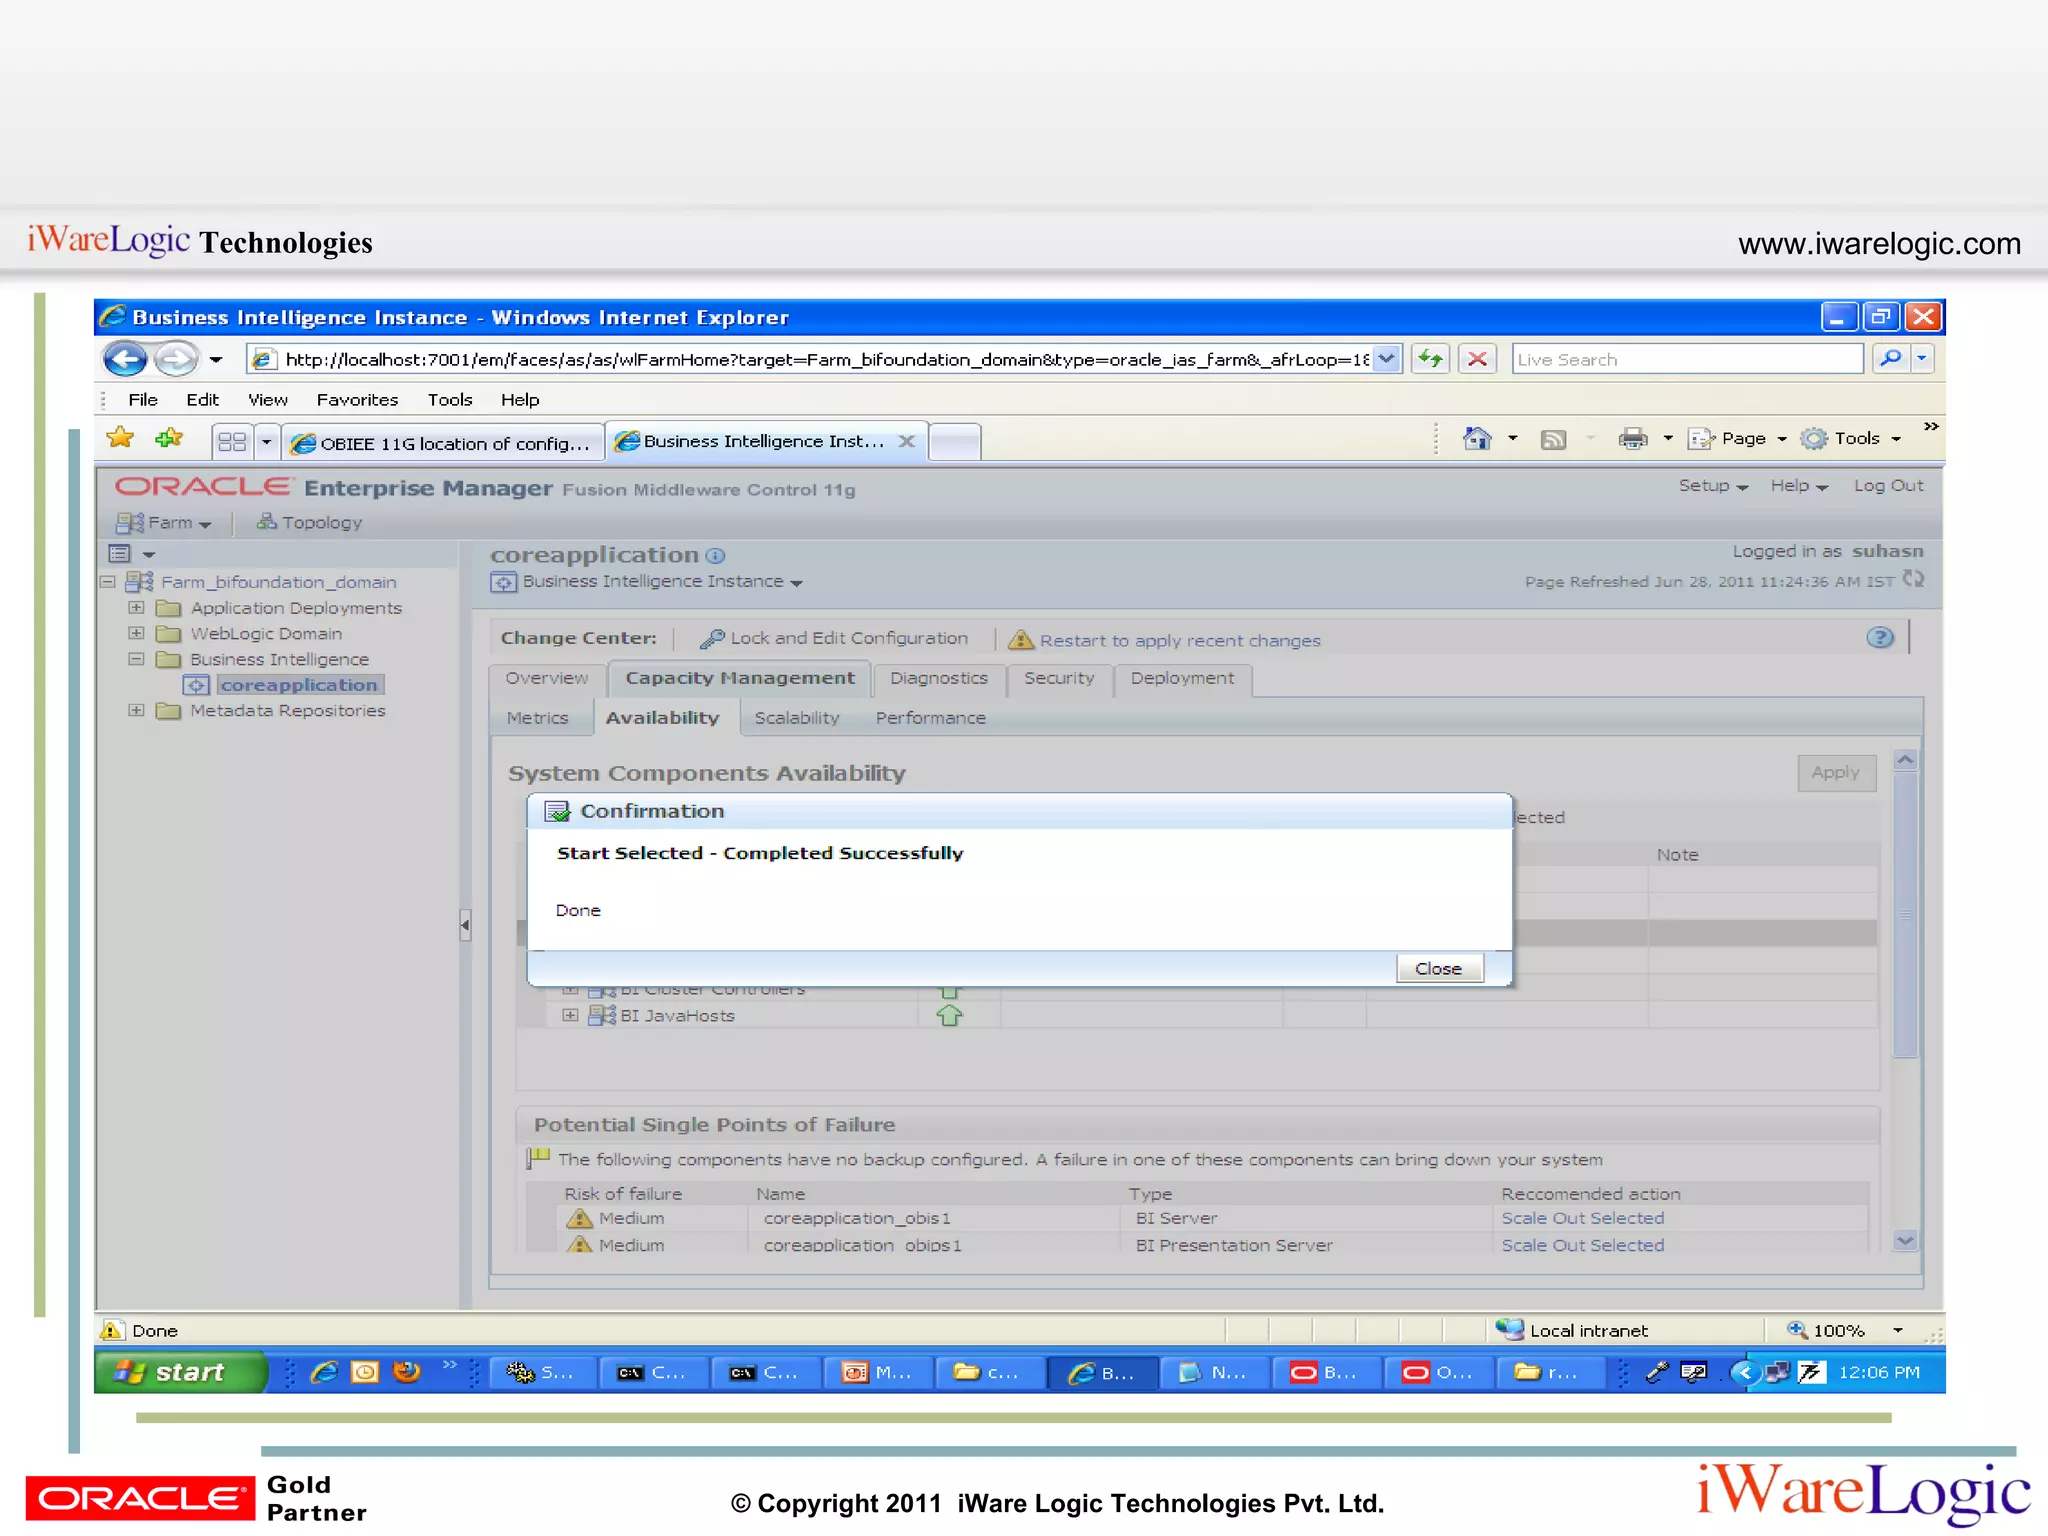
Task: Click the page refresh icon beside timestamp
Action: click(x=1913, y=580)
